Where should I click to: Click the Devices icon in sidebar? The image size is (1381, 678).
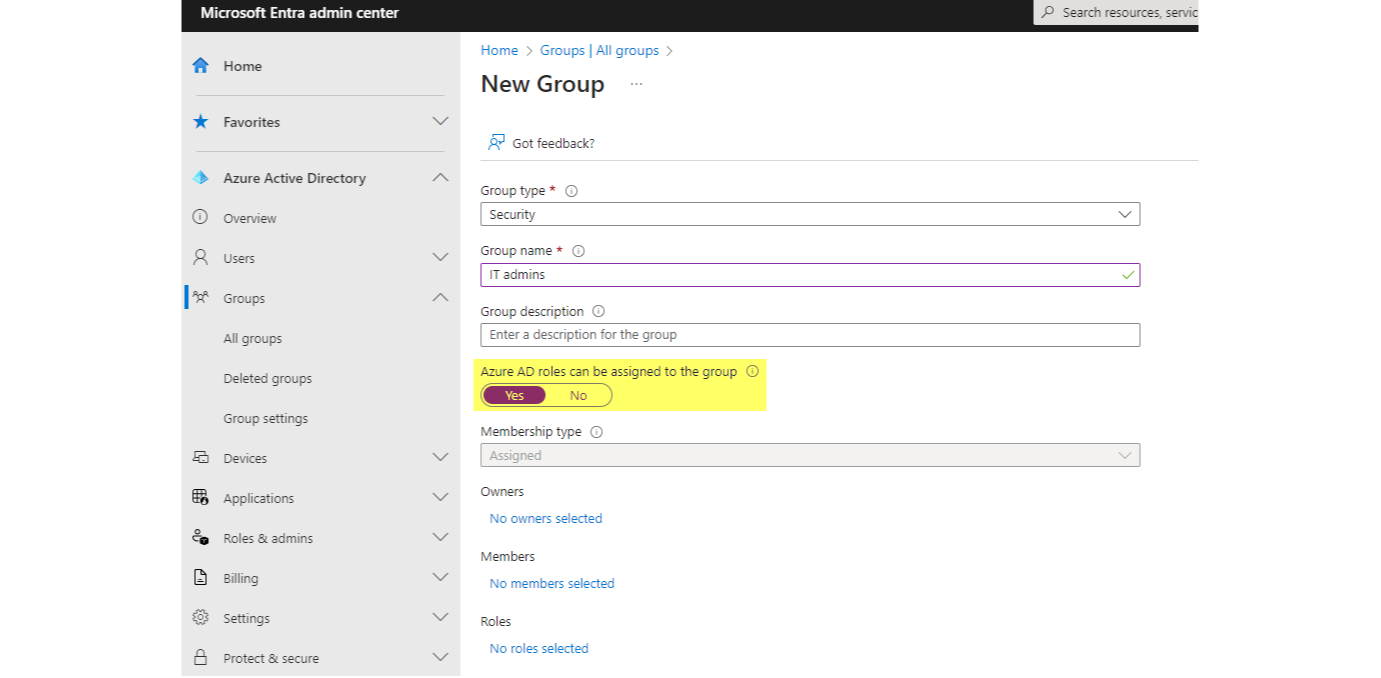(x=200, y=458)
